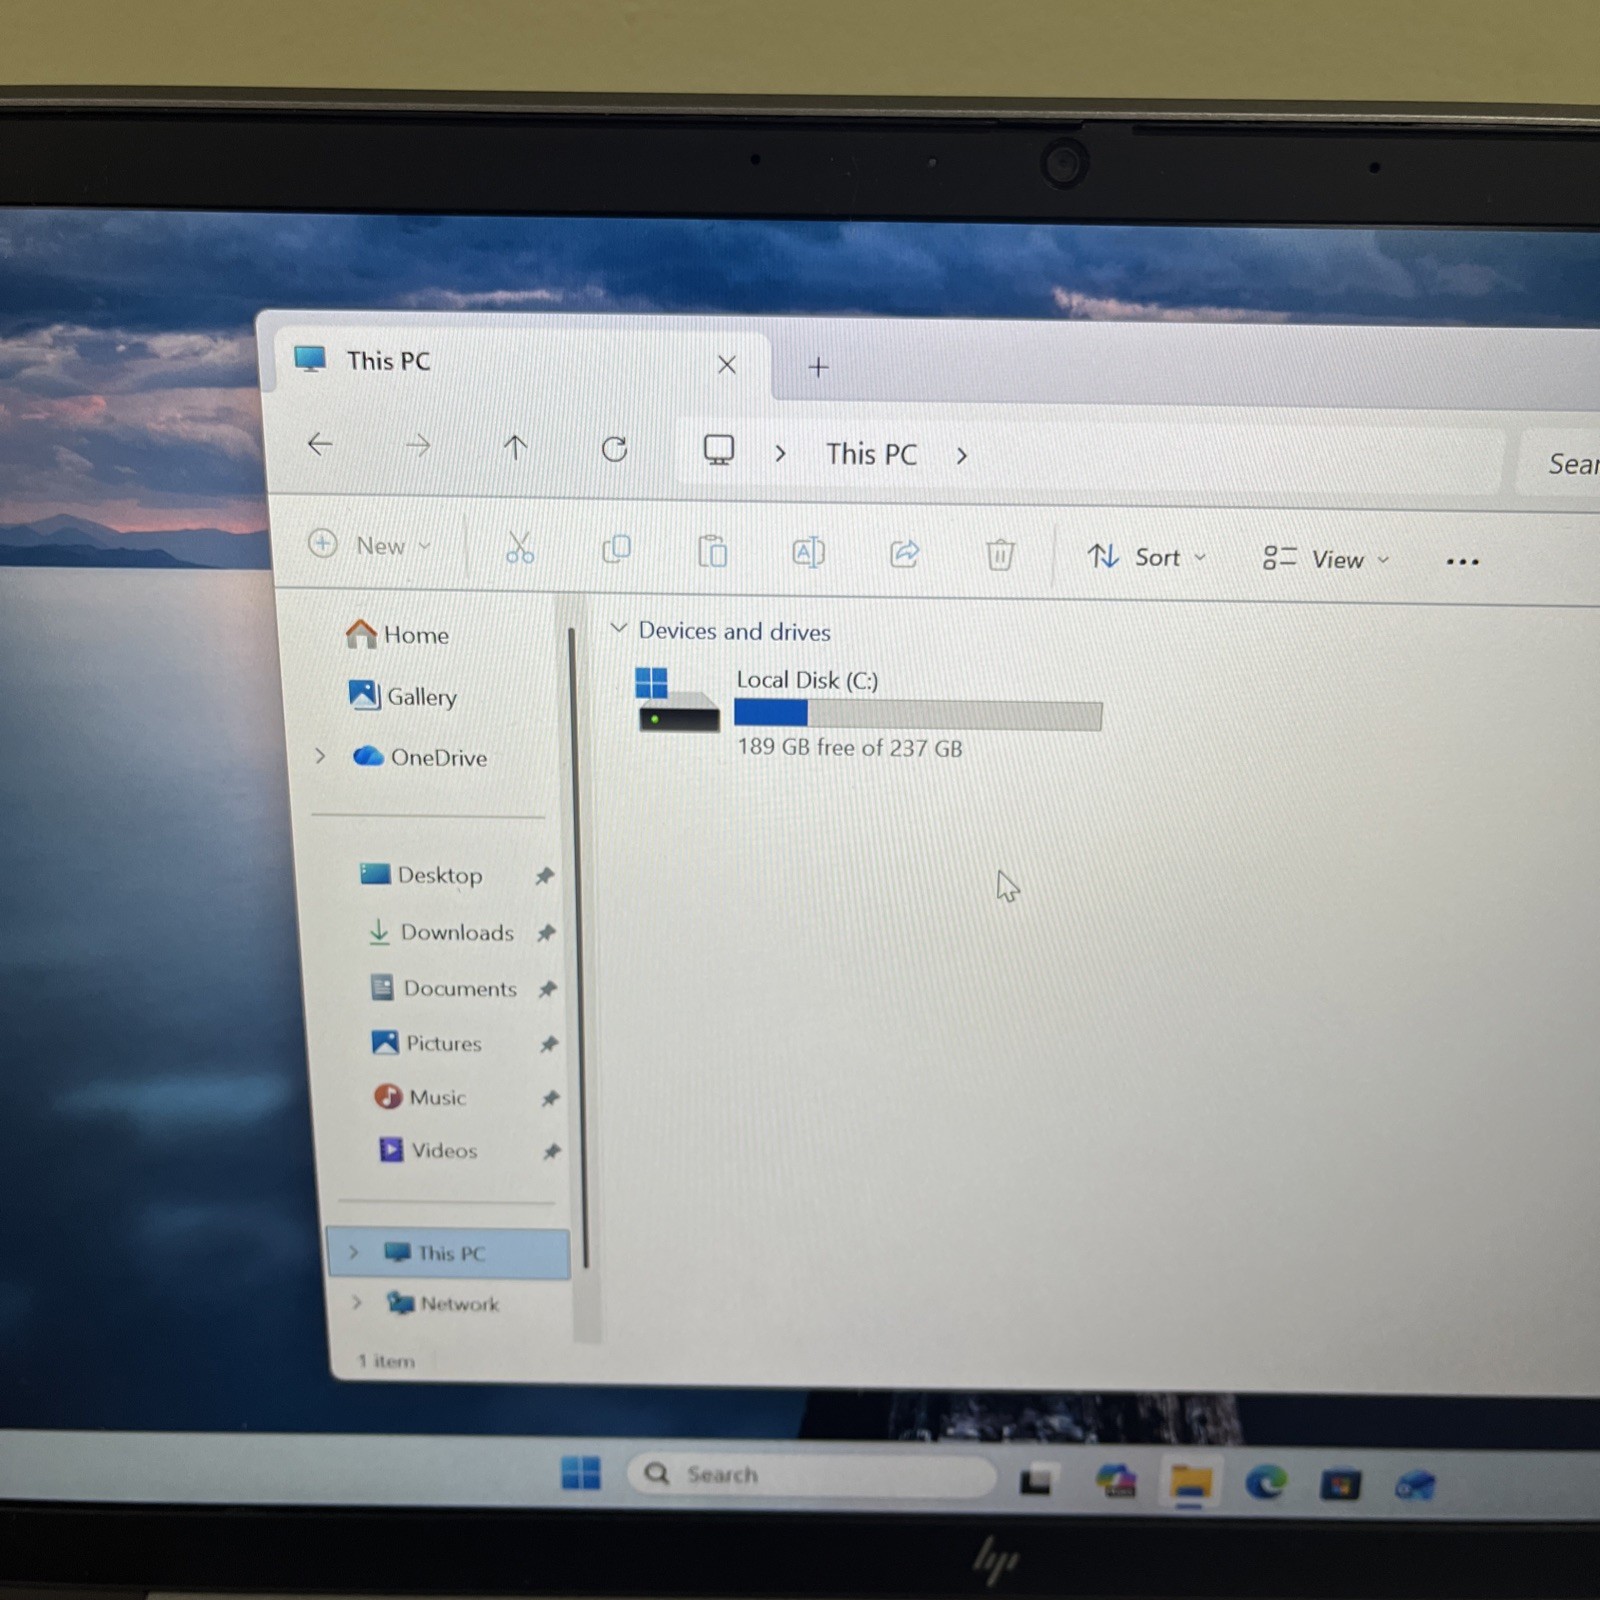
Task: Click chevron before This PC in breadcrumb
Action: point(780,453)
